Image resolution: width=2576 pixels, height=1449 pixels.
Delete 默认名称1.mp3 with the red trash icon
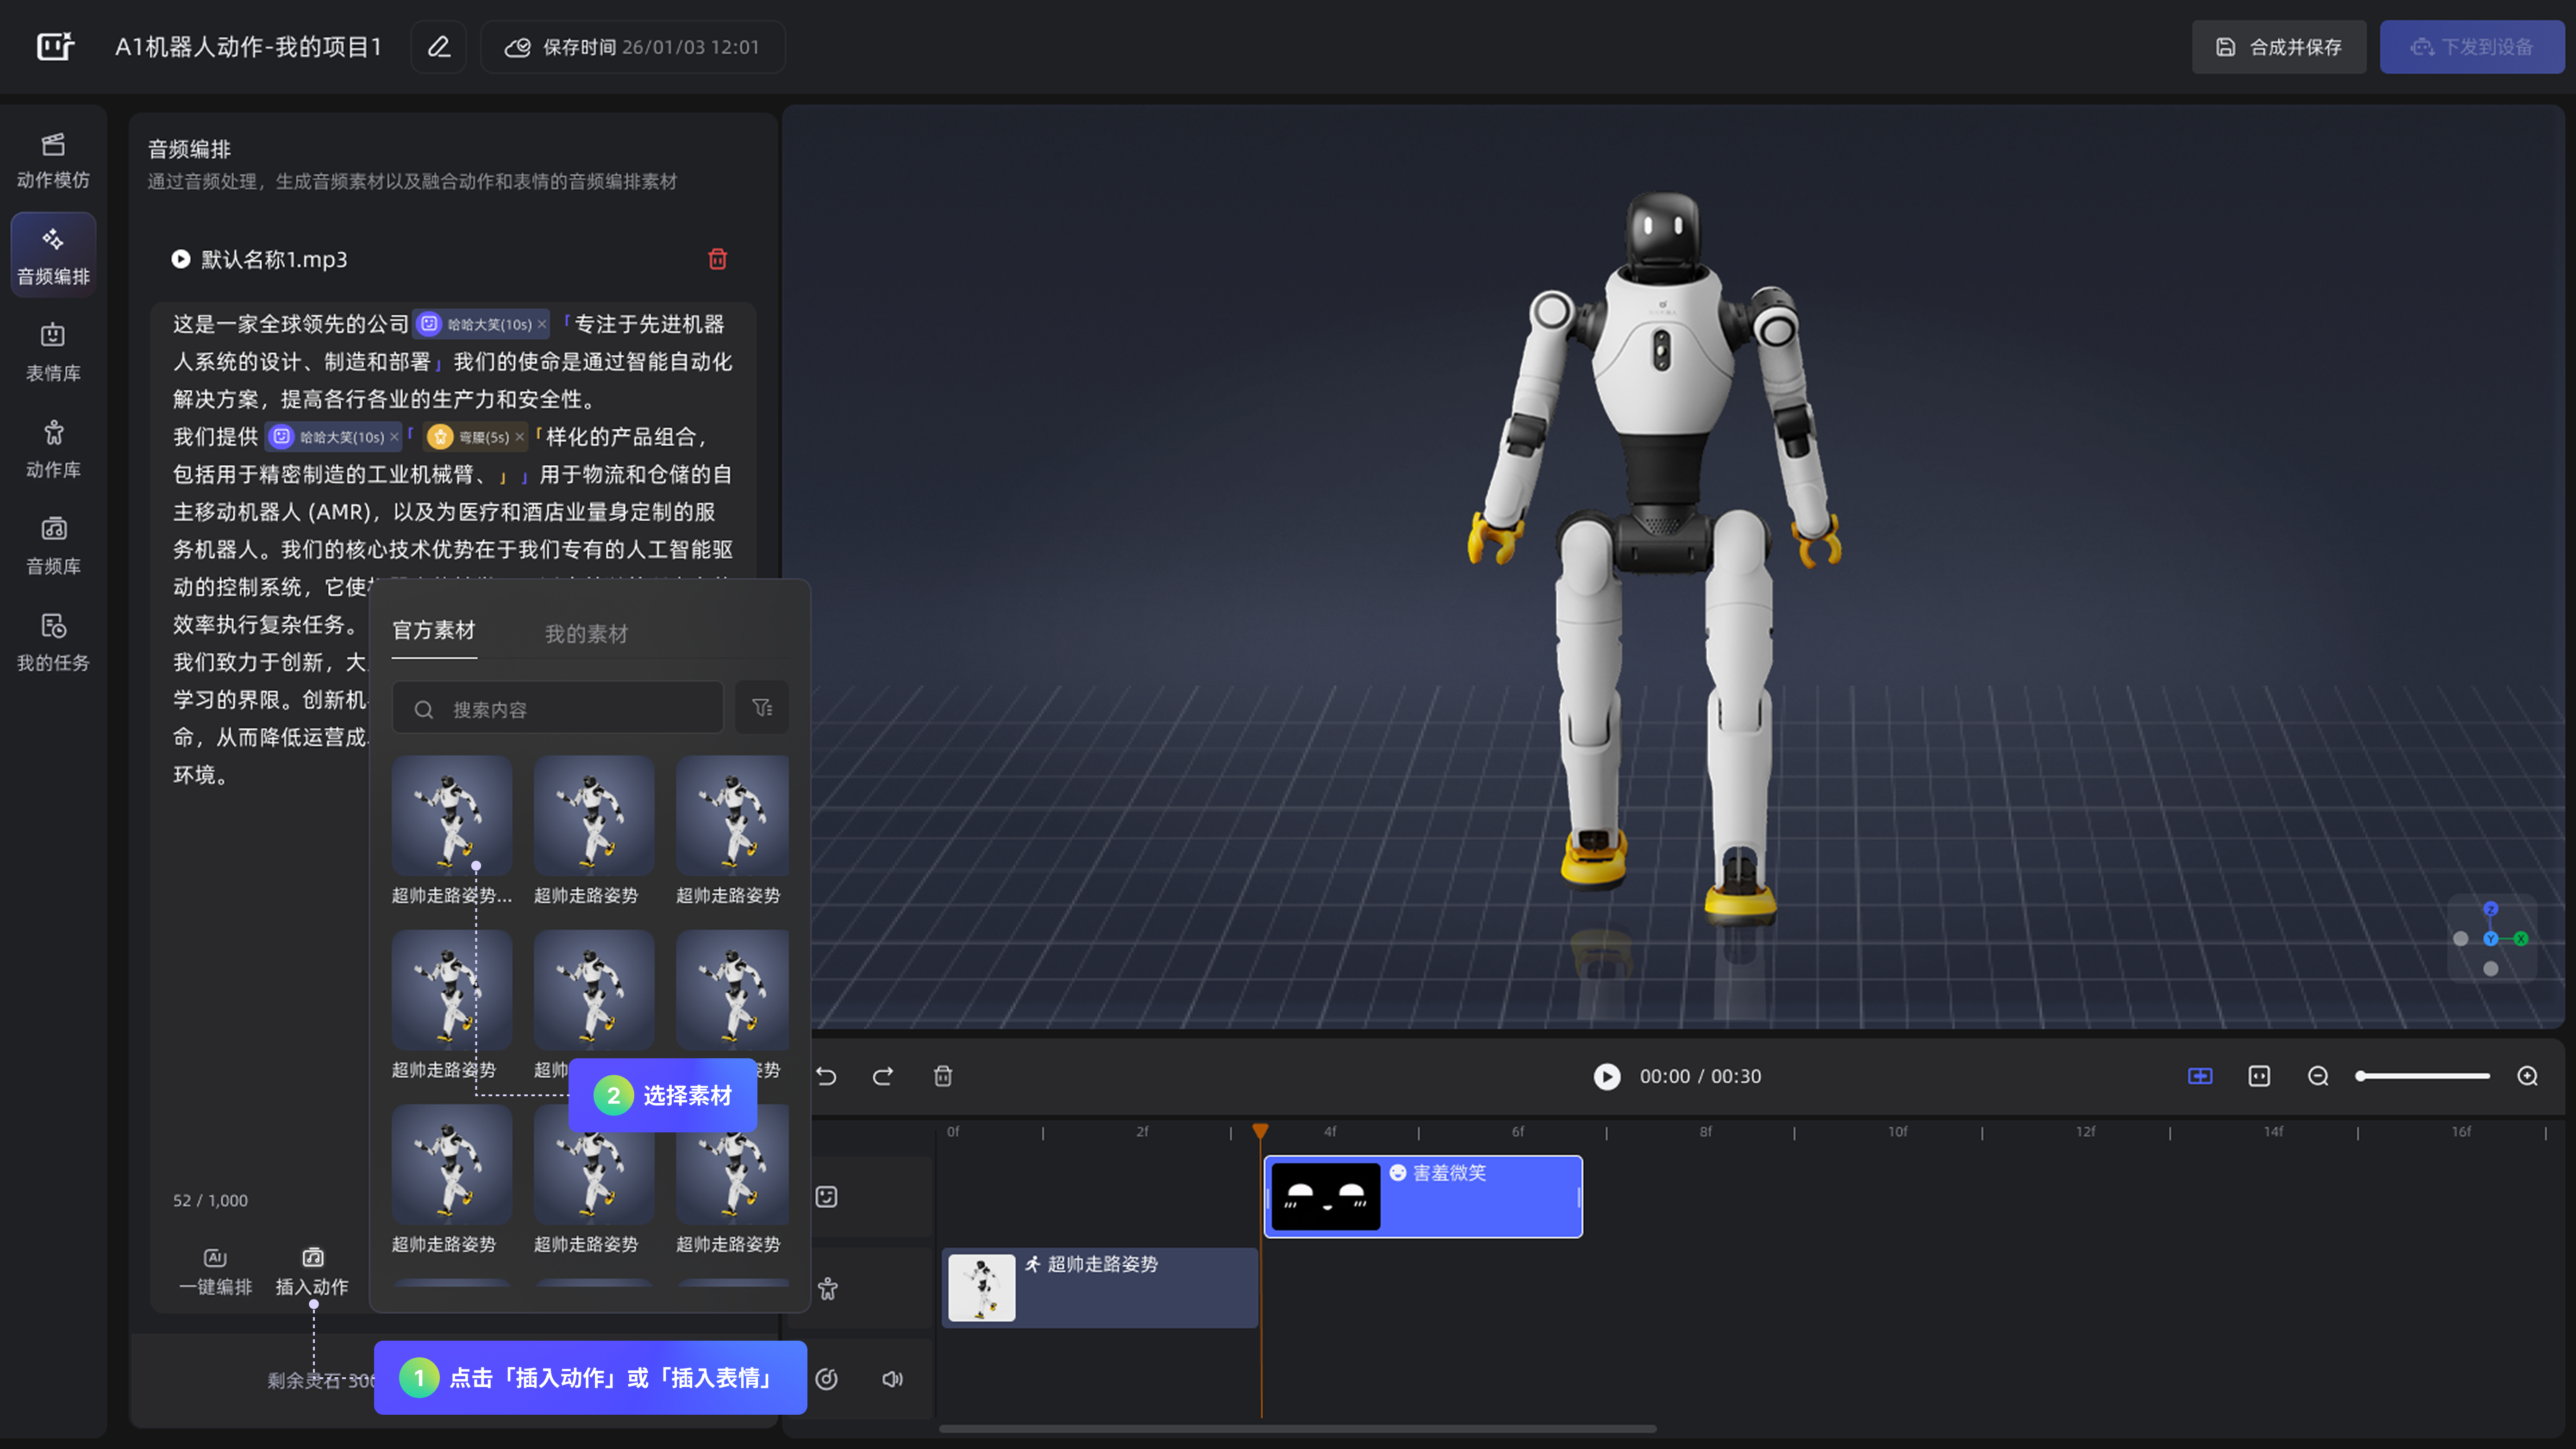[717, 259]
